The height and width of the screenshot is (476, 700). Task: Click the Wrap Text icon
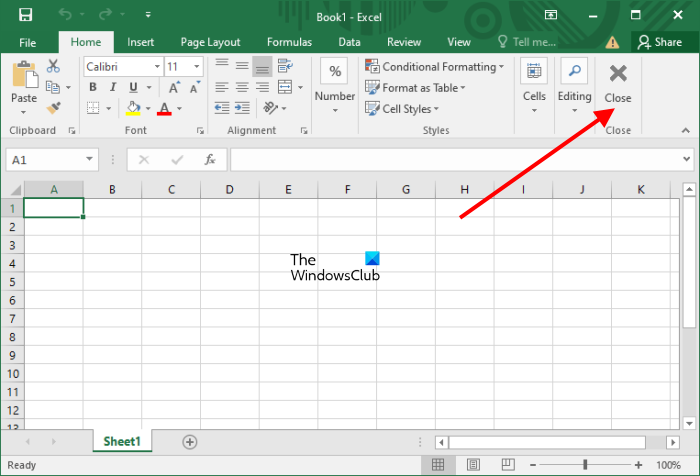tap(285, 66)
